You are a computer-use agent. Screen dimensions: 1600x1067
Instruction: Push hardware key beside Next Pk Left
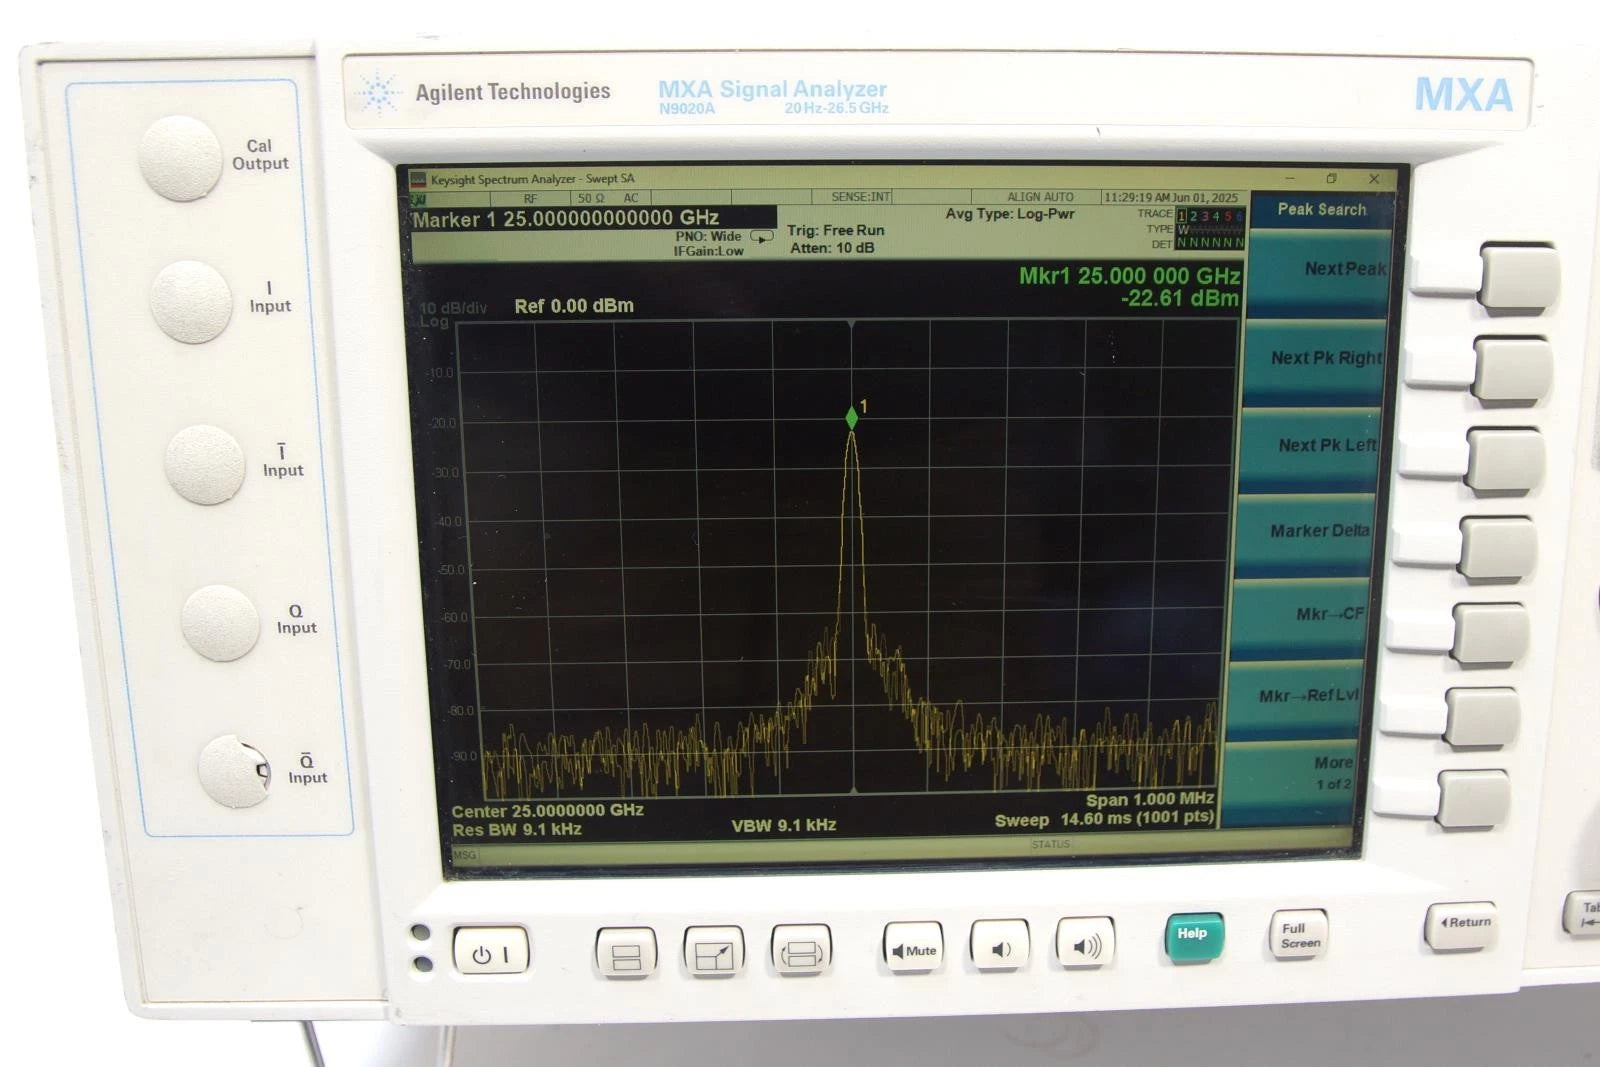[1505, 459]
